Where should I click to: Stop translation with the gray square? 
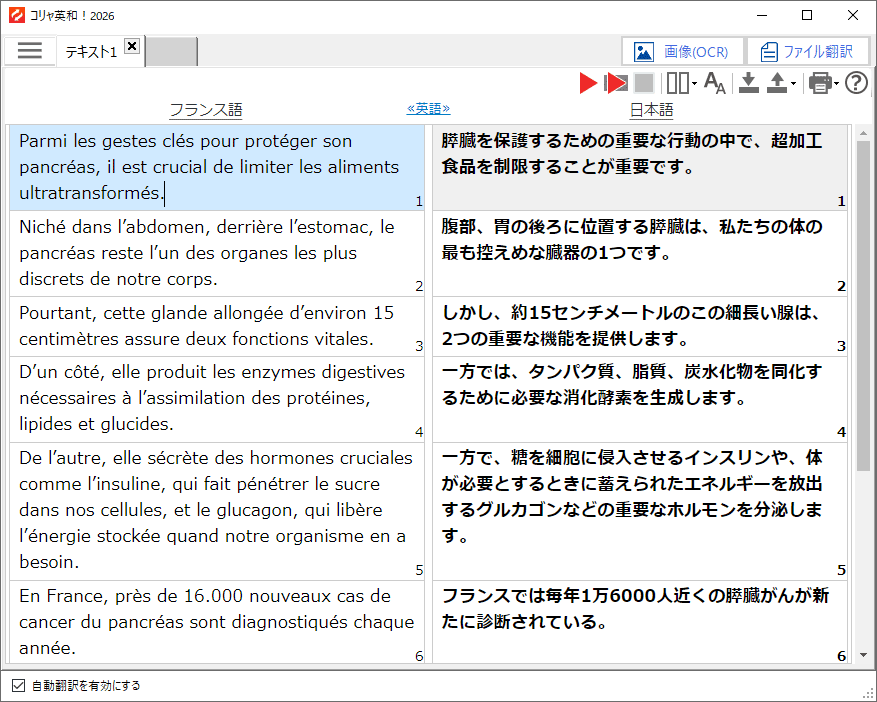tap(644, 83)
